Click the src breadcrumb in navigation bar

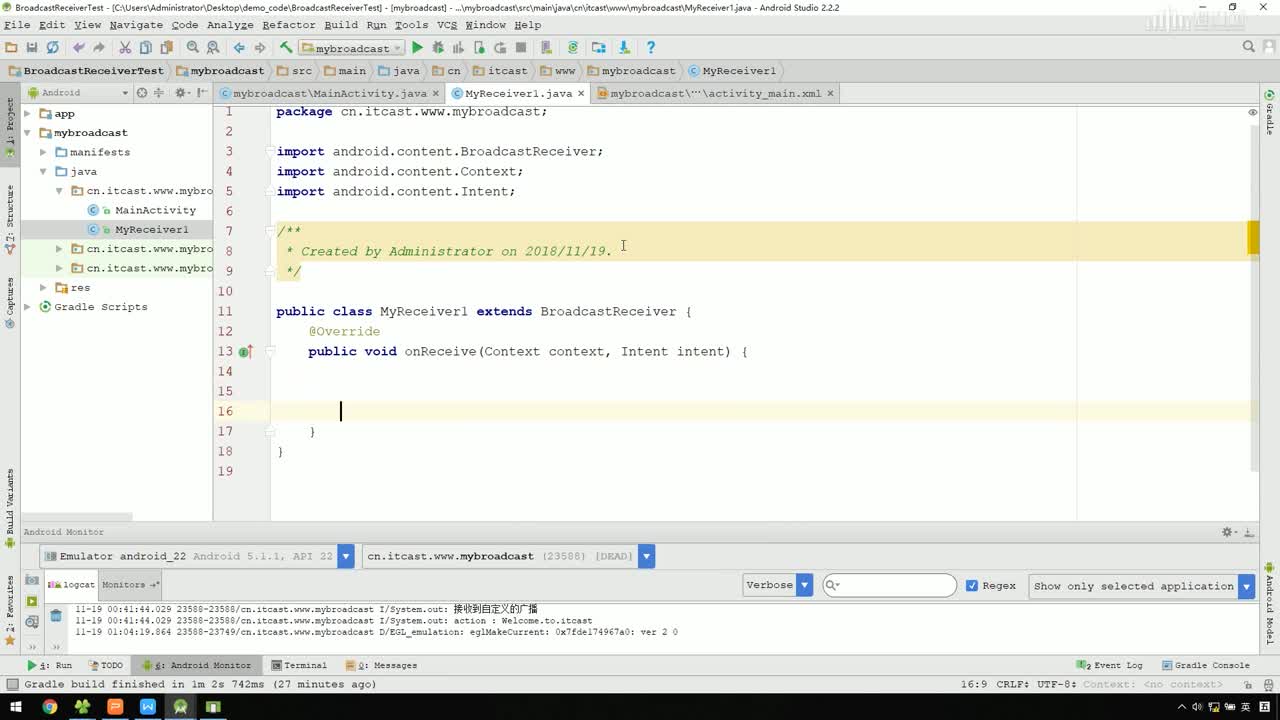pos(293,71)
